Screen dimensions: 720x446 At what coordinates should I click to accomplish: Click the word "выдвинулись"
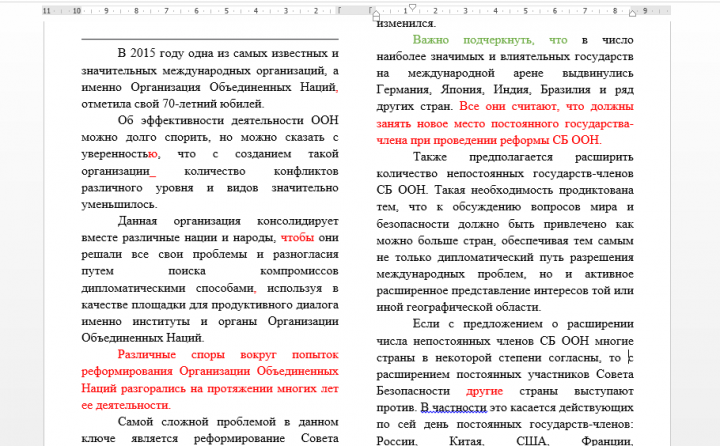point(598,73)
